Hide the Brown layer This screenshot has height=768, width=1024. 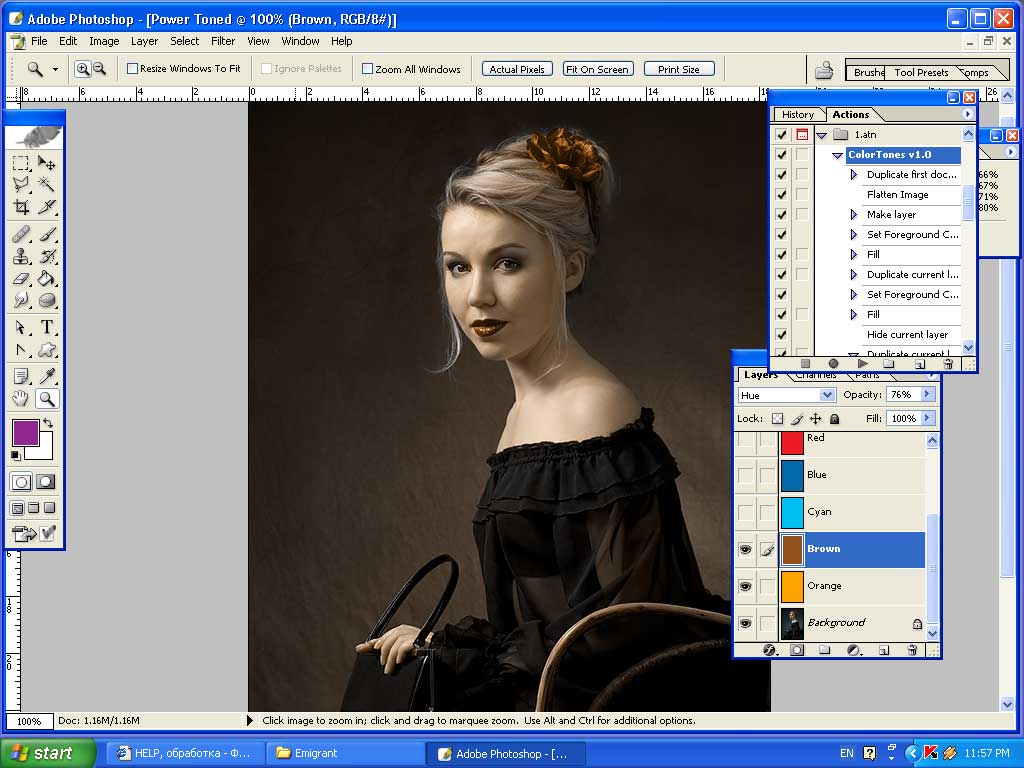[x=745, y=549]
